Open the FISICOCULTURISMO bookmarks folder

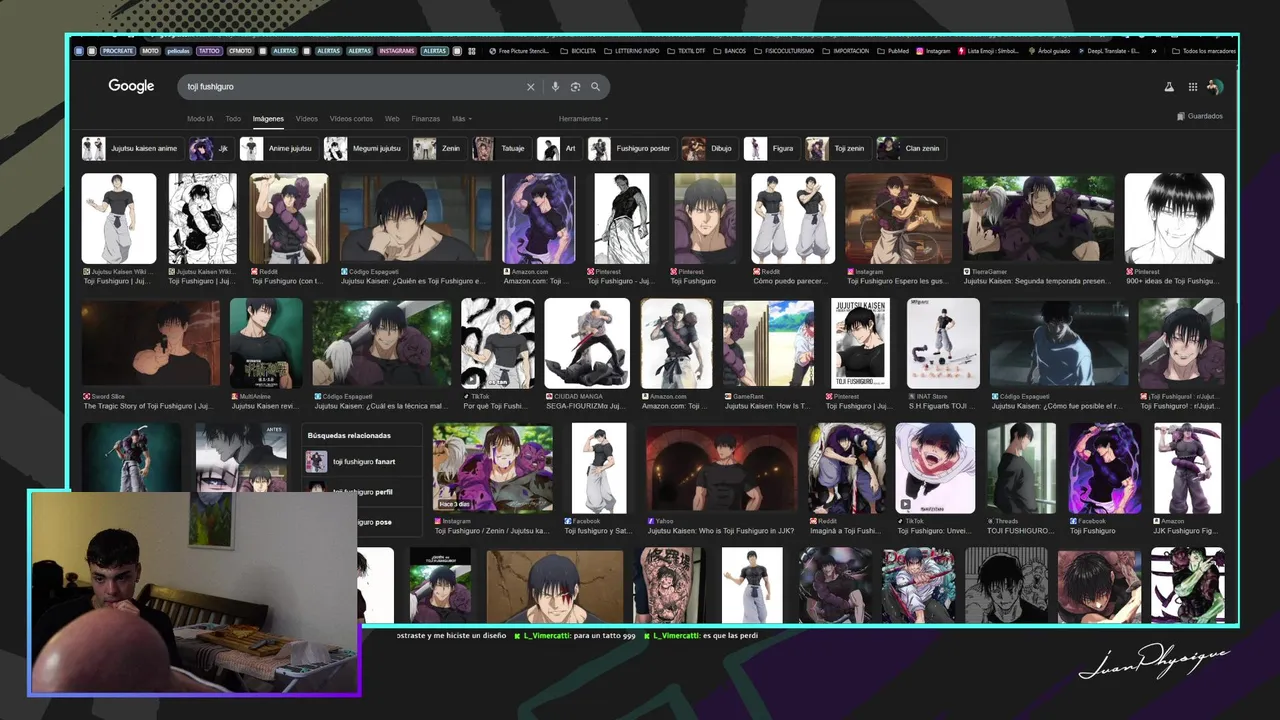(785, 51)
